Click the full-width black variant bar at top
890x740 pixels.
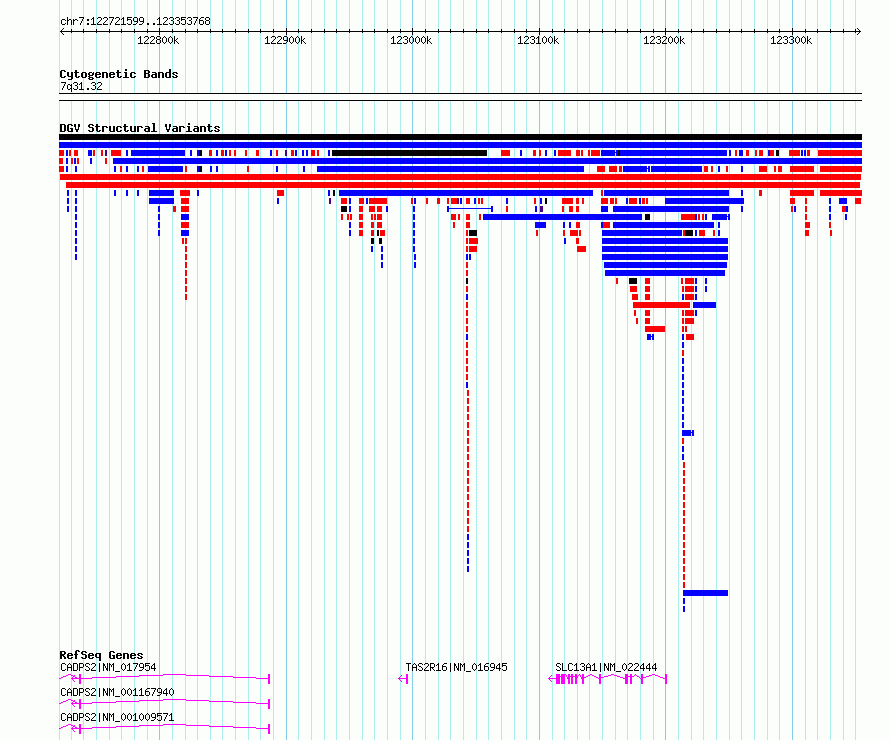tap(460, 137)
